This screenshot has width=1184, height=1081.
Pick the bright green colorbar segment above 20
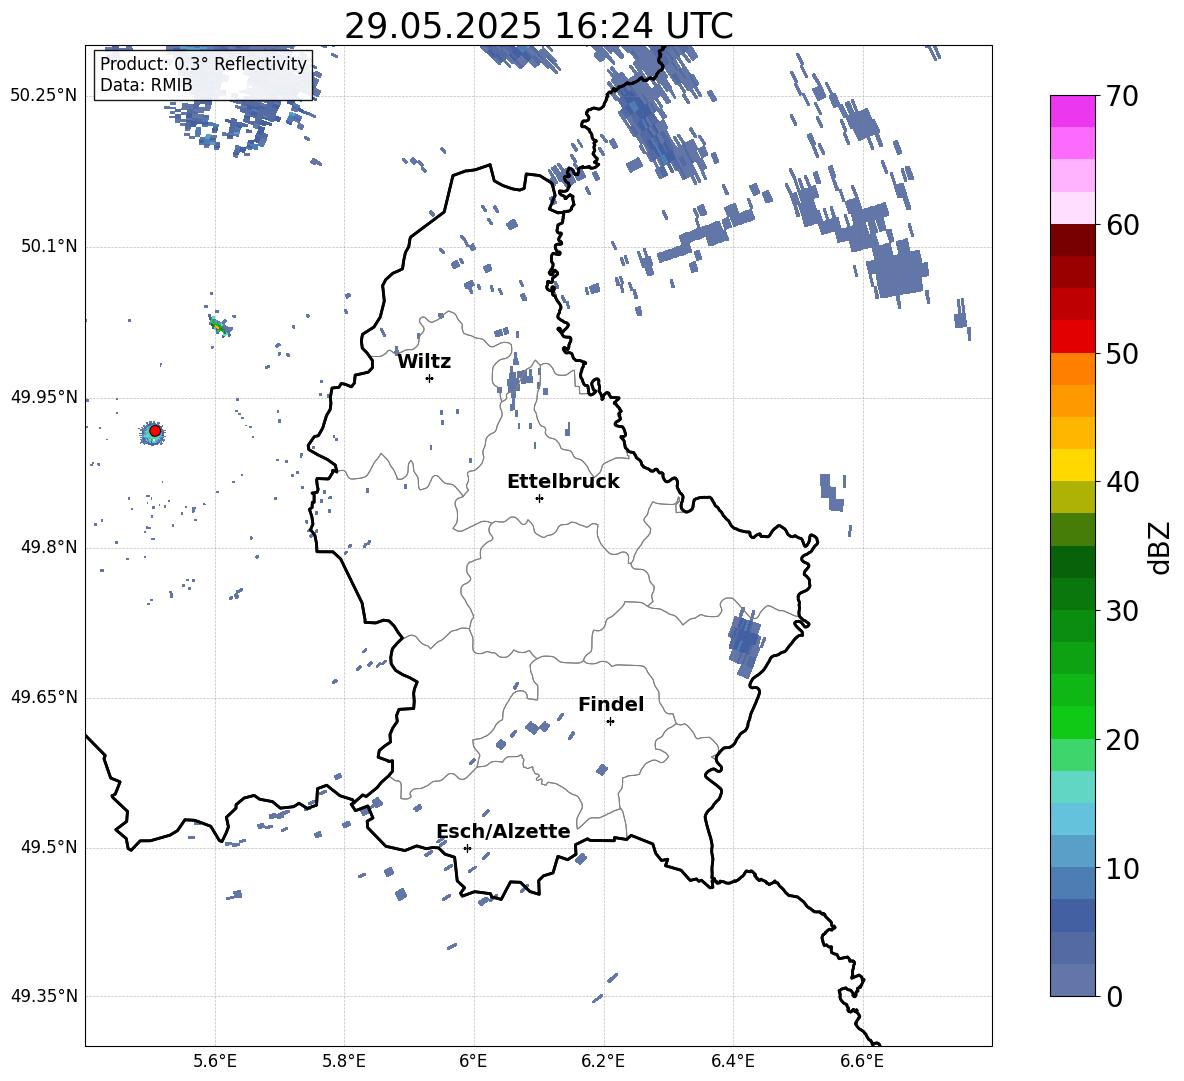point(1073,722)
